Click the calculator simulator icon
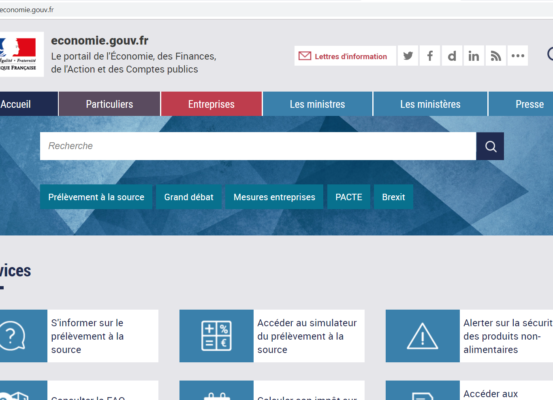 pos(216,336)
